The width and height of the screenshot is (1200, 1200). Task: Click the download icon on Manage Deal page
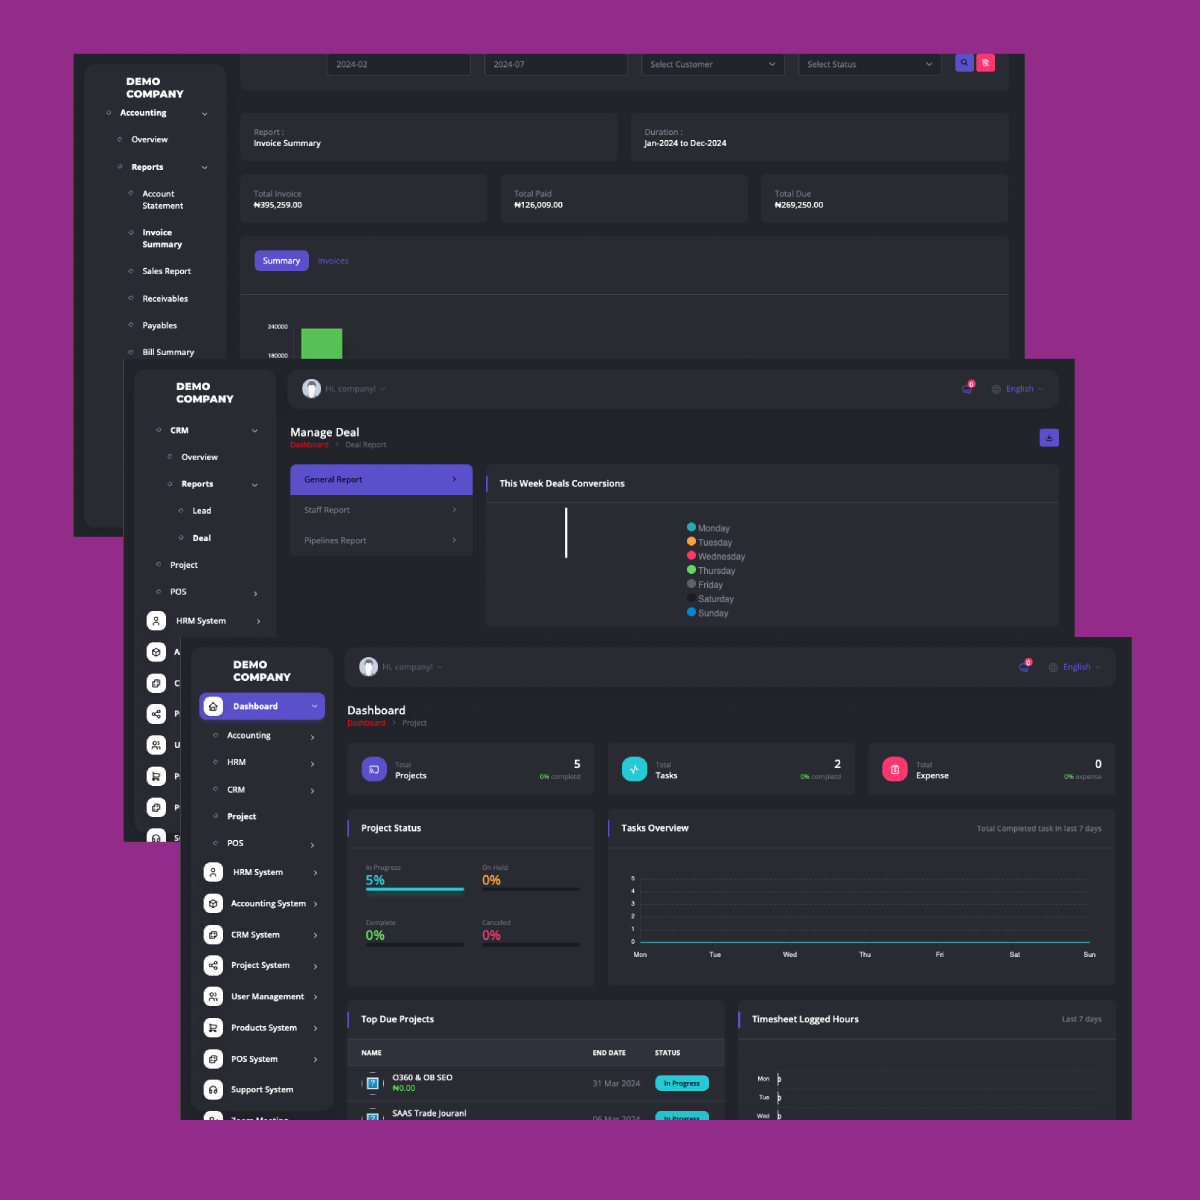coord(1048,437)
